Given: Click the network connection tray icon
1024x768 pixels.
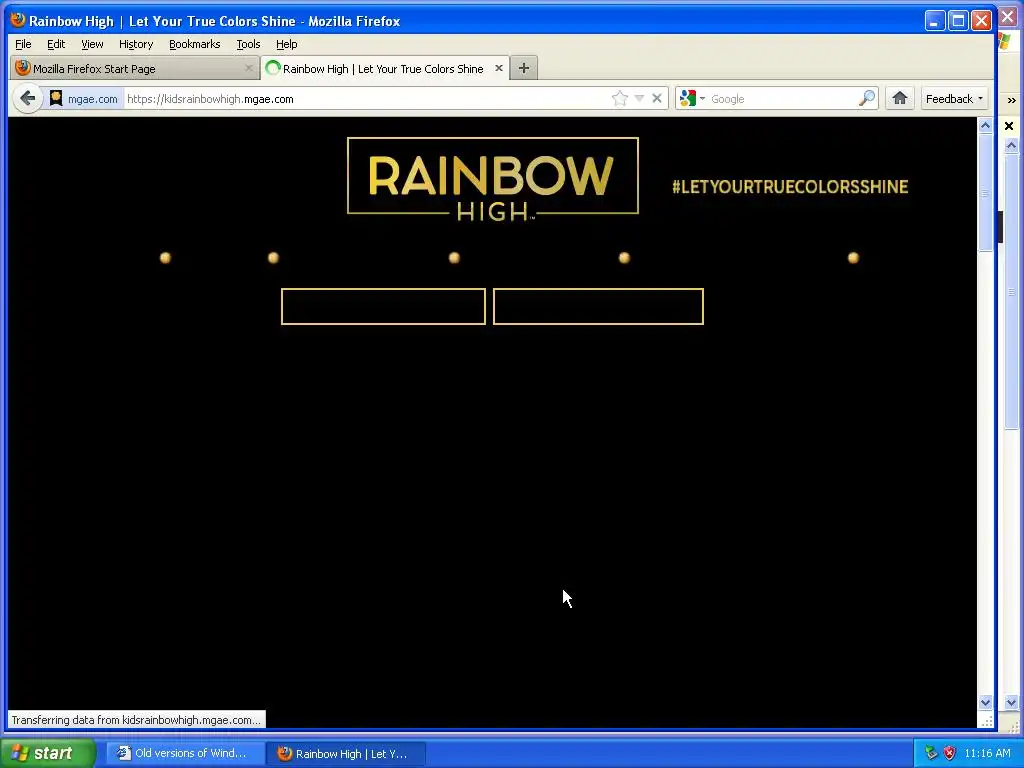Looking at the screenshot, I should tap(931, 753).
